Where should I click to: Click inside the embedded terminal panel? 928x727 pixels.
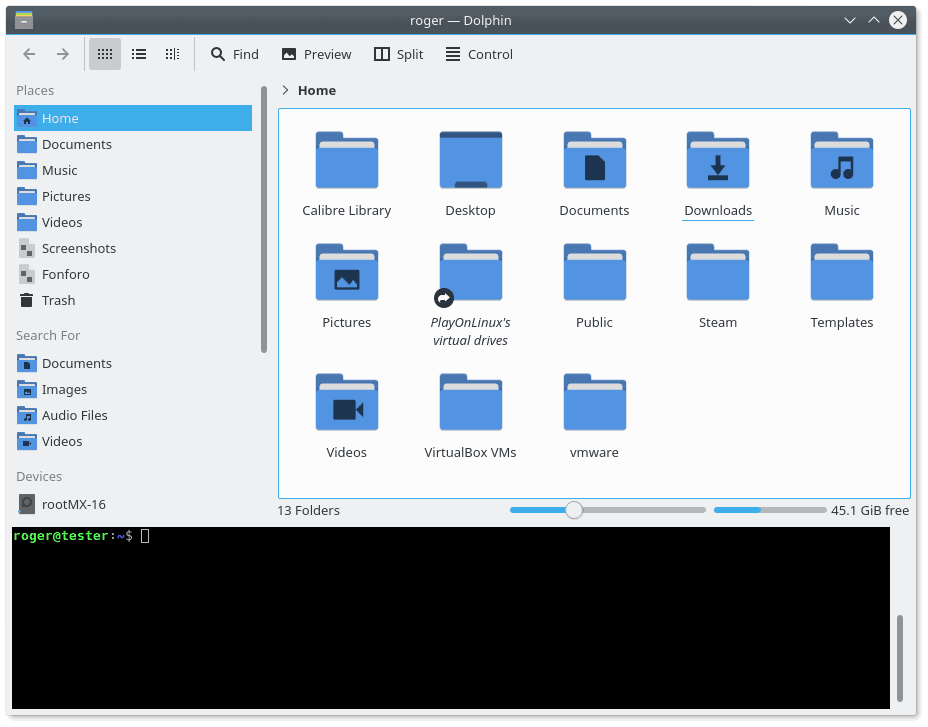(x=450, y=620)
